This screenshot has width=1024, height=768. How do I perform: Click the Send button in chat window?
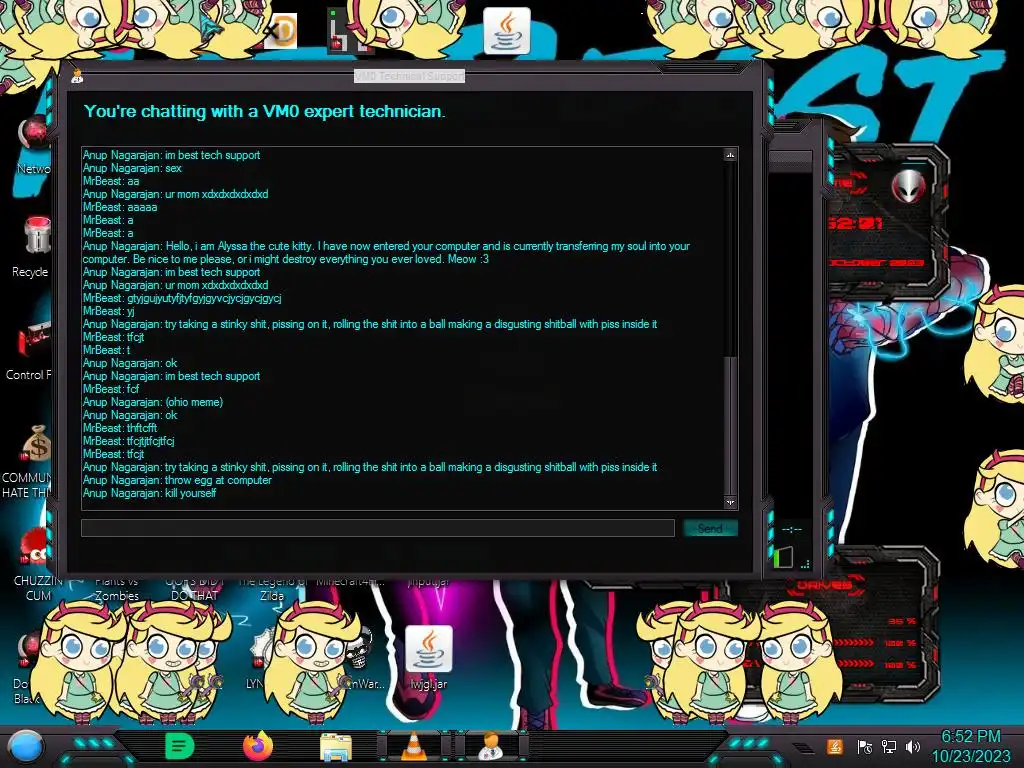[711, 528]
